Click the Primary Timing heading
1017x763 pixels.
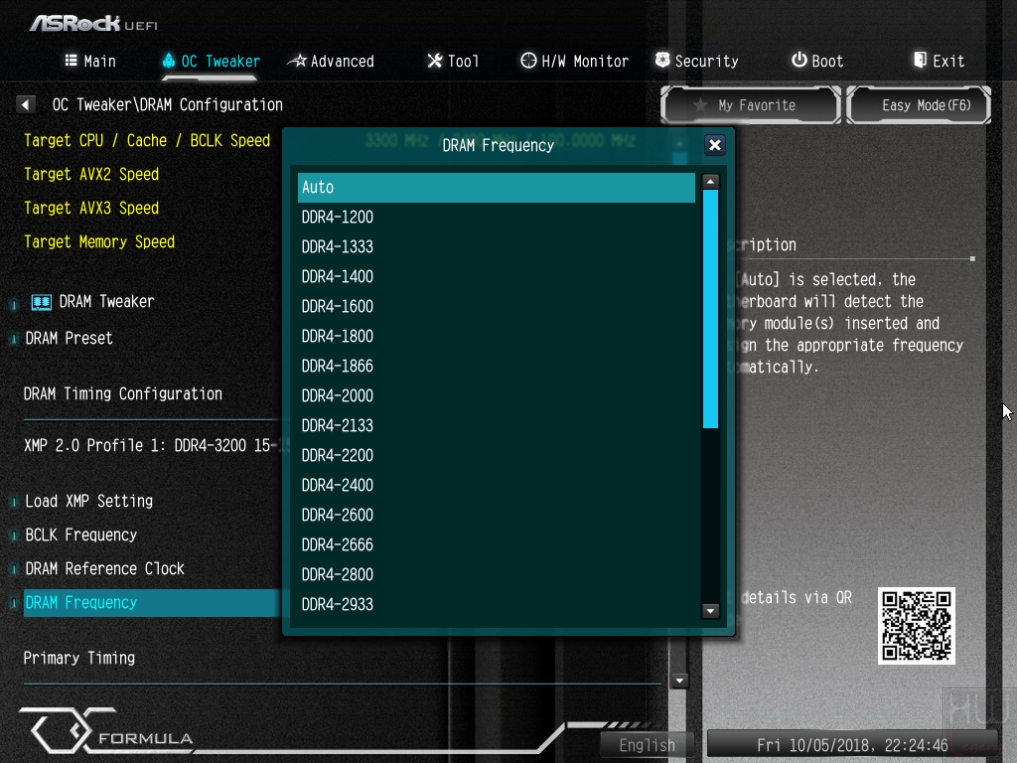(79, 659)
